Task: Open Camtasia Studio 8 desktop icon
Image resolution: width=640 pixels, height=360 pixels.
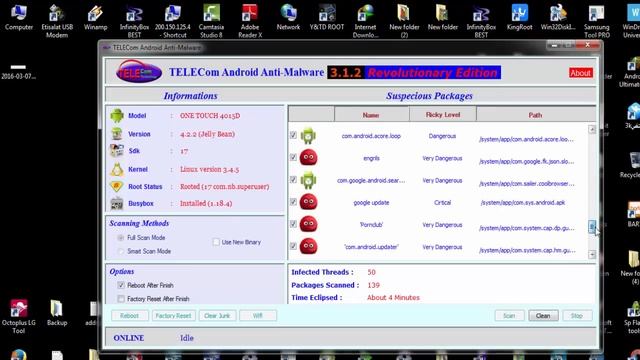Action: [211, 21]
